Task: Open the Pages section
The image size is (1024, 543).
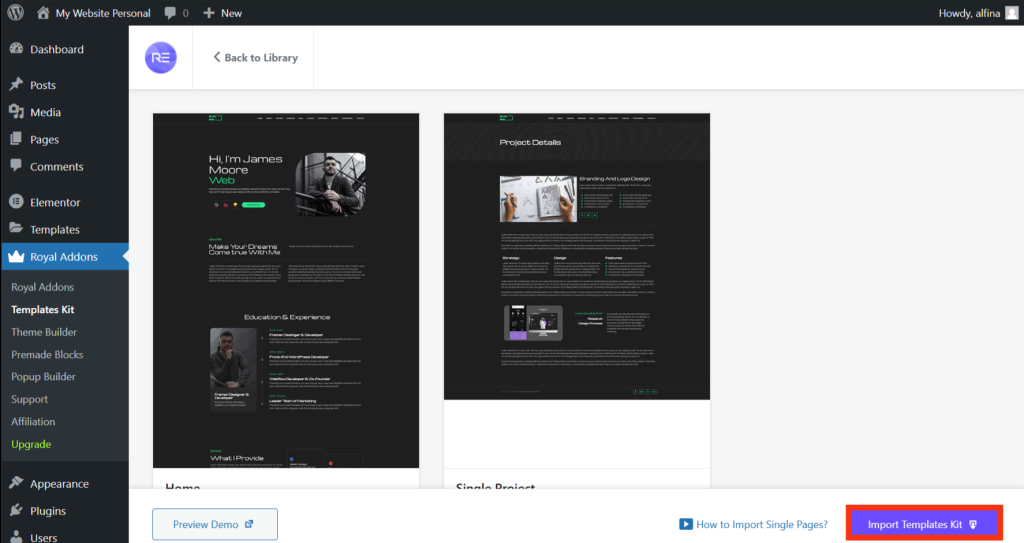Action: (44, 139)
